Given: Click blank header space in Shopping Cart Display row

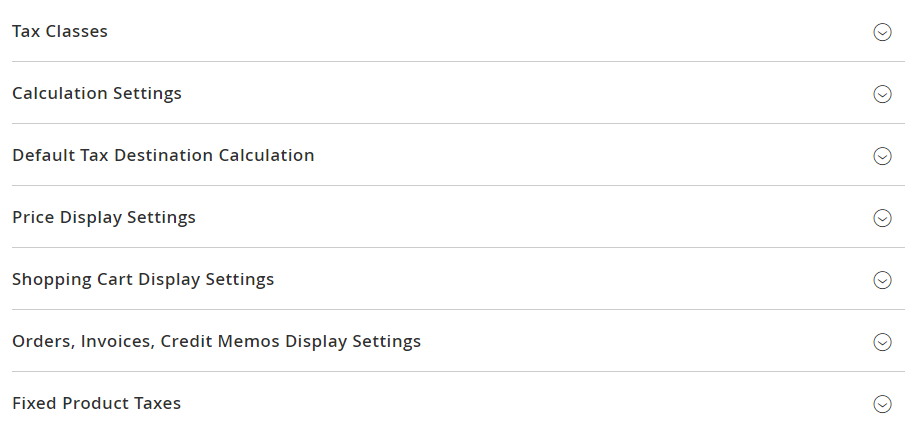Looking at the screenshot, I should [570, 279].
